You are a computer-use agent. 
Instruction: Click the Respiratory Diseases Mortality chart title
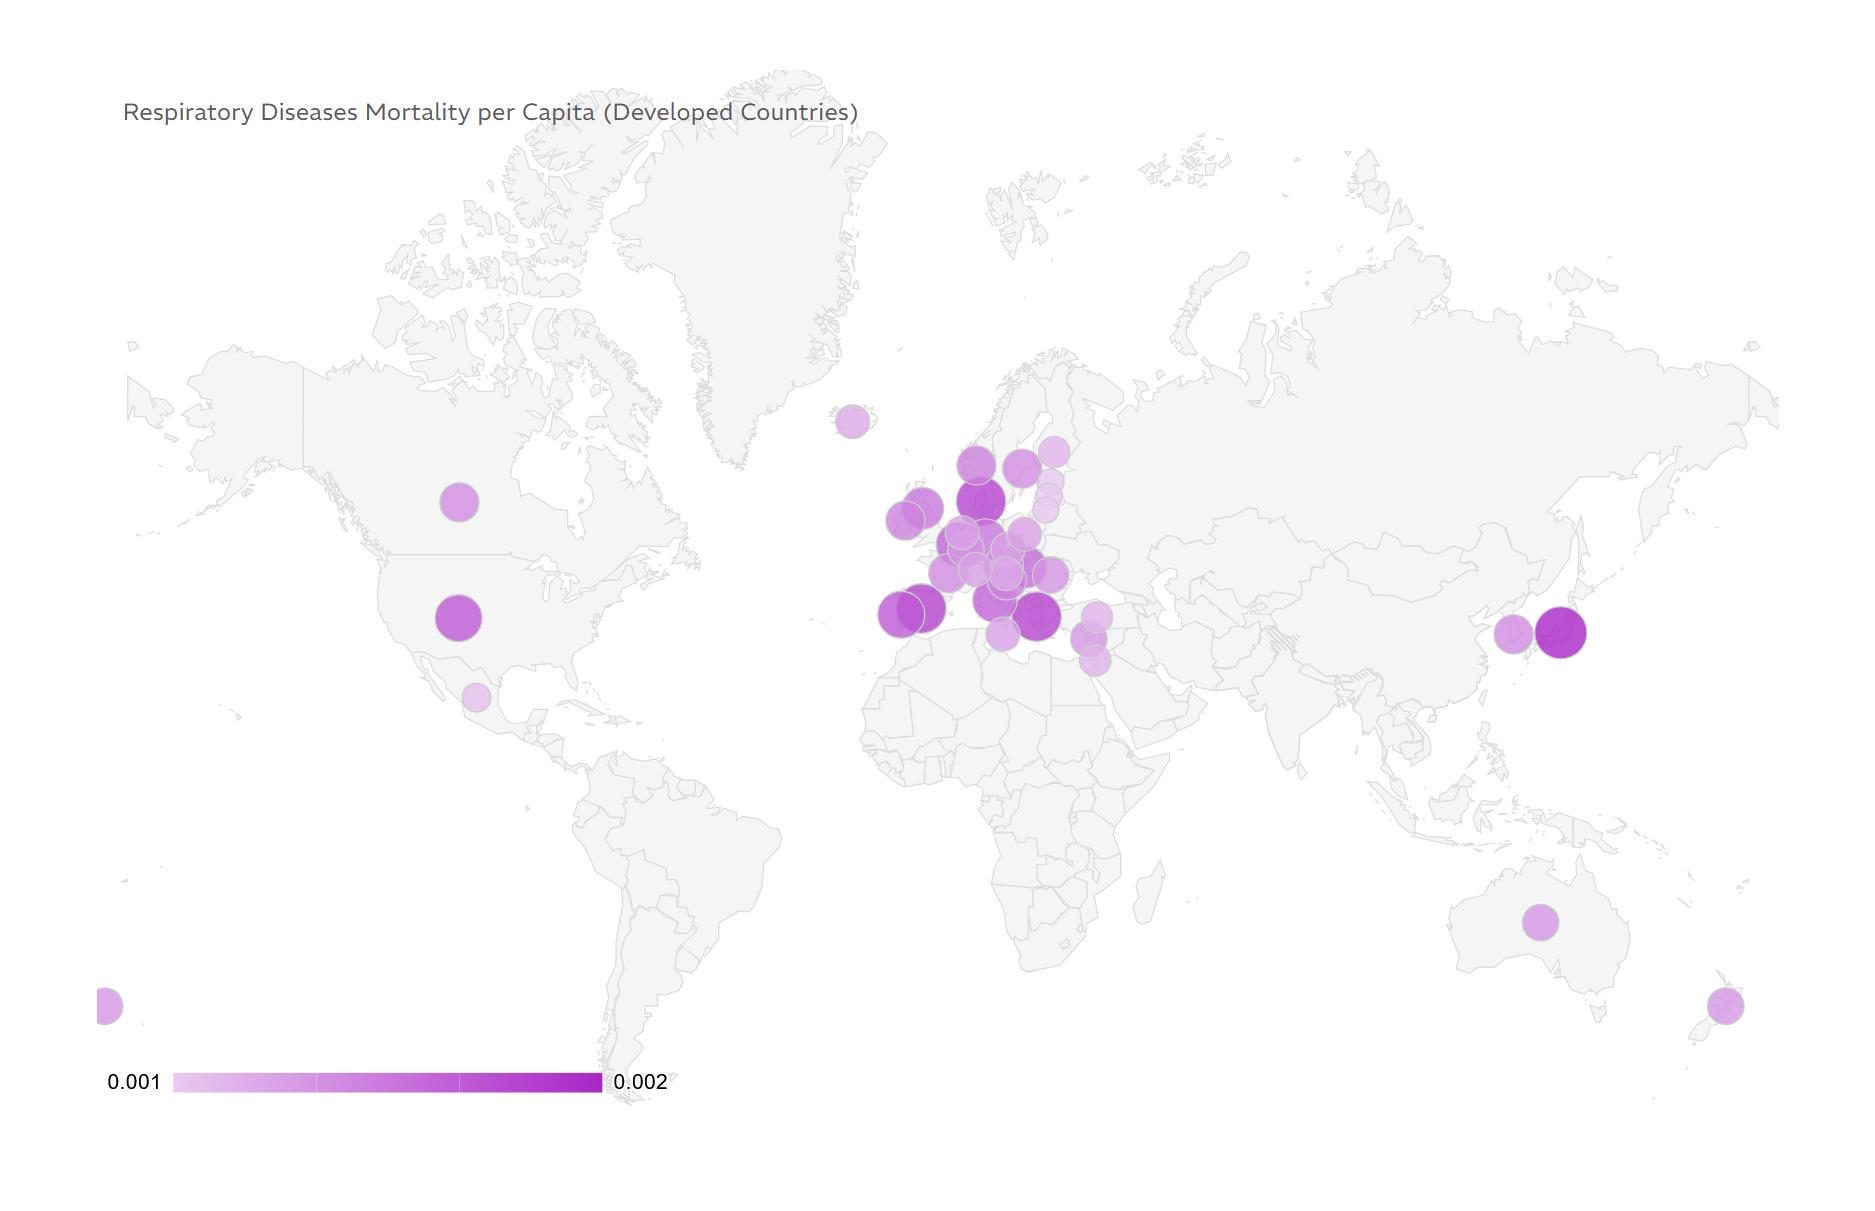490,112
